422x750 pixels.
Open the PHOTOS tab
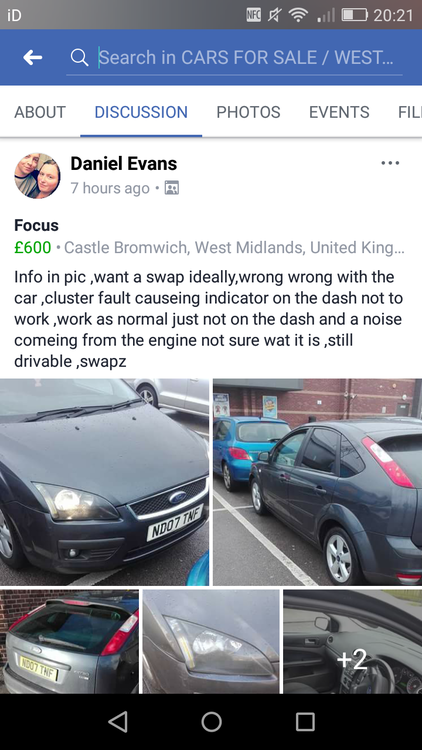[248, 112]
